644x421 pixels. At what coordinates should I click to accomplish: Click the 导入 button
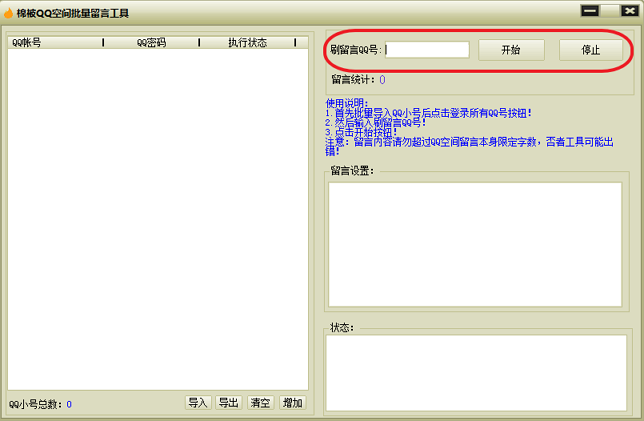[x=198, y=403]
